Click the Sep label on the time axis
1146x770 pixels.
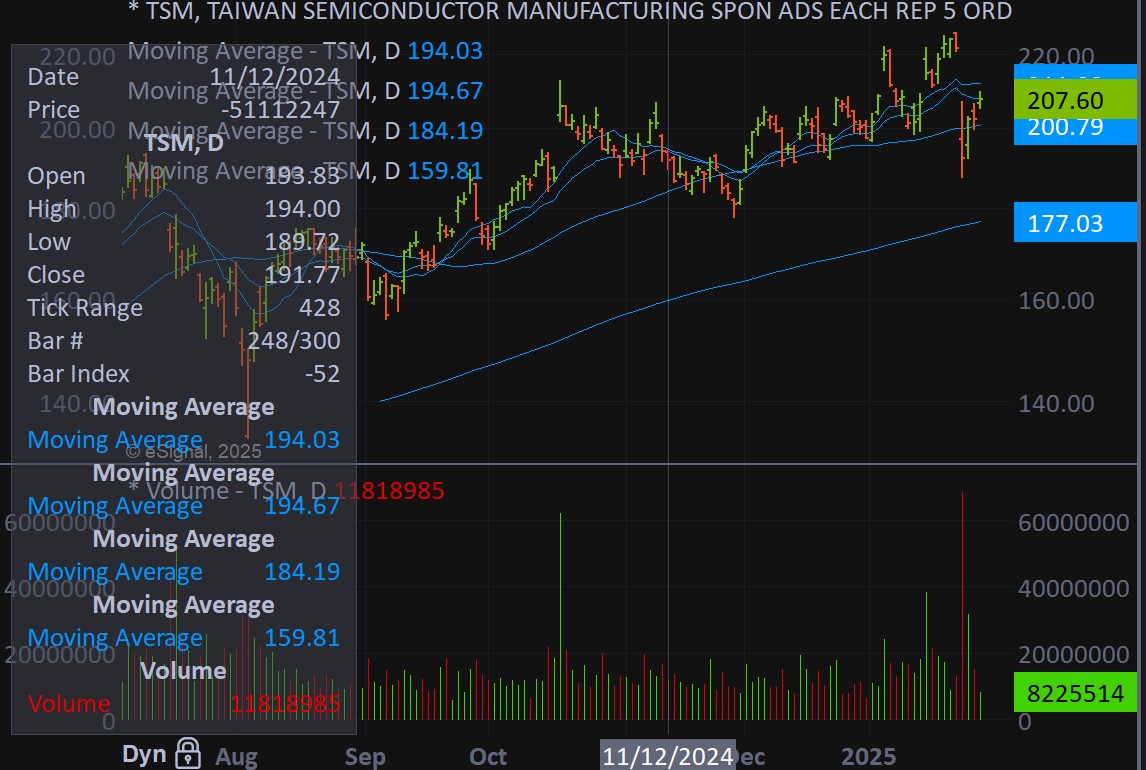365,757
